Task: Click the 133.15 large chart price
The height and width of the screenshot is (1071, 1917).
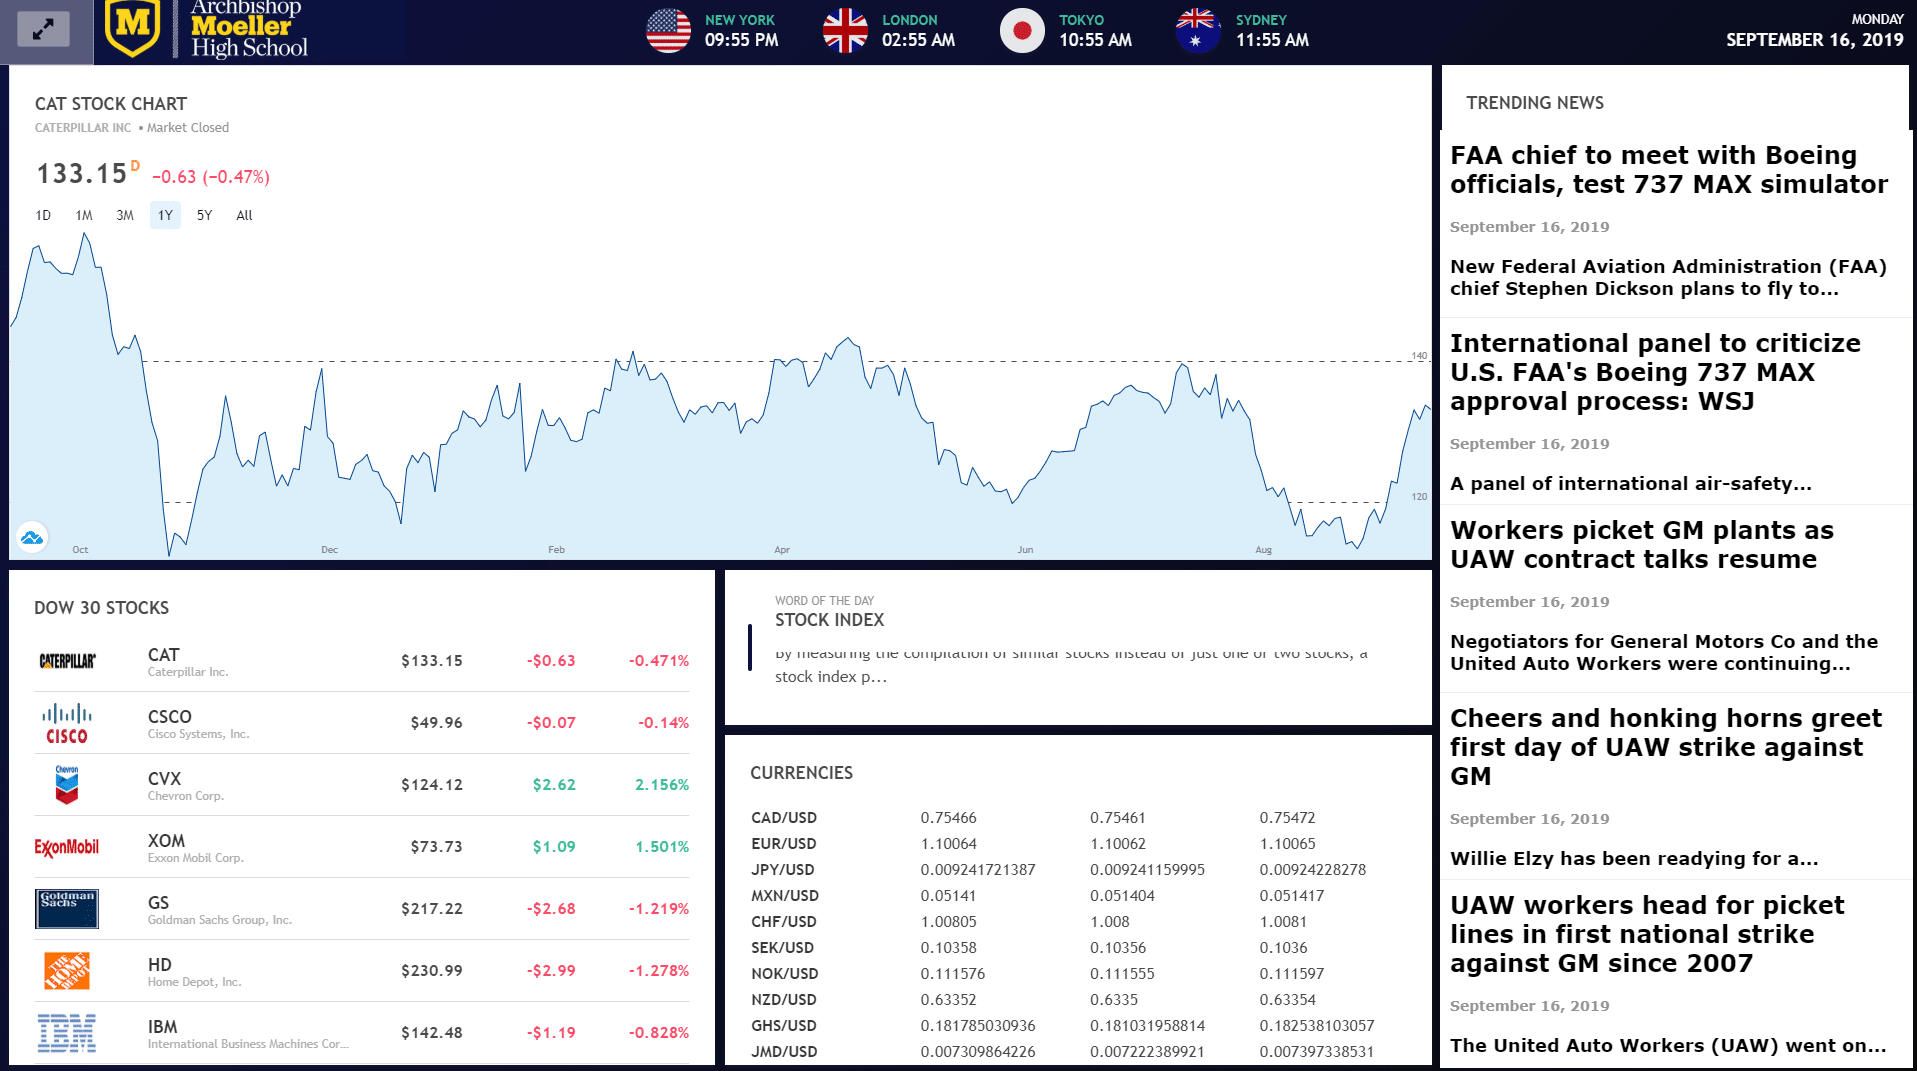Action: coord(82,174)
